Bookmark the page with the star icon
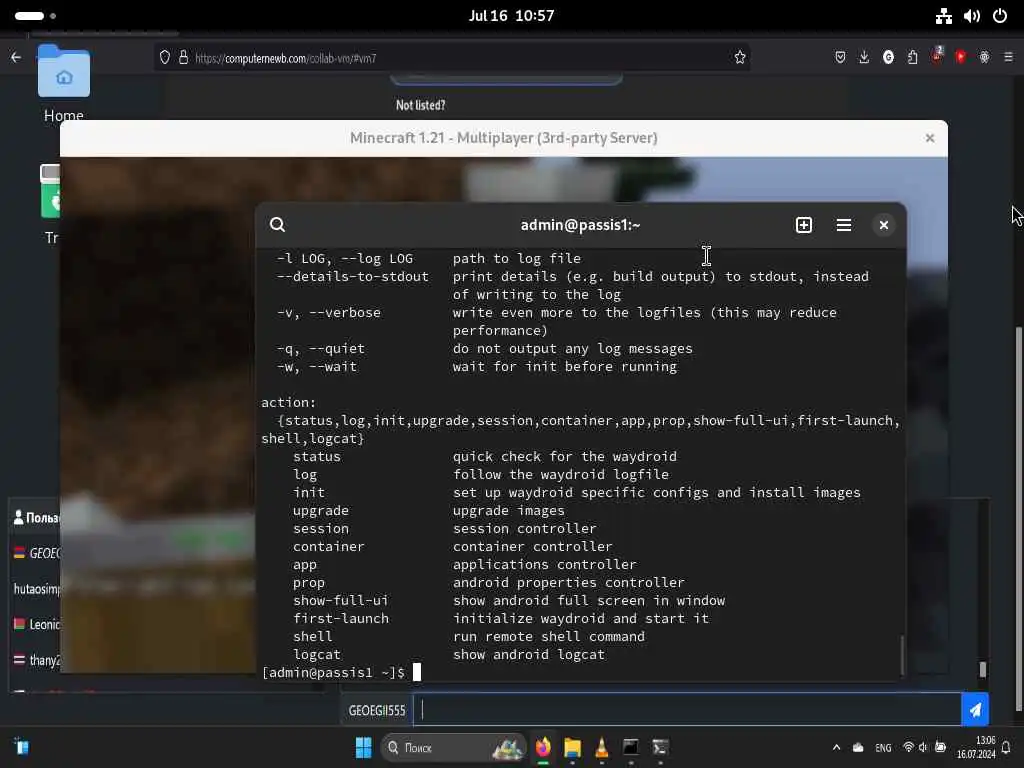This screenshot has height=768, width=1024. (739, 57)
